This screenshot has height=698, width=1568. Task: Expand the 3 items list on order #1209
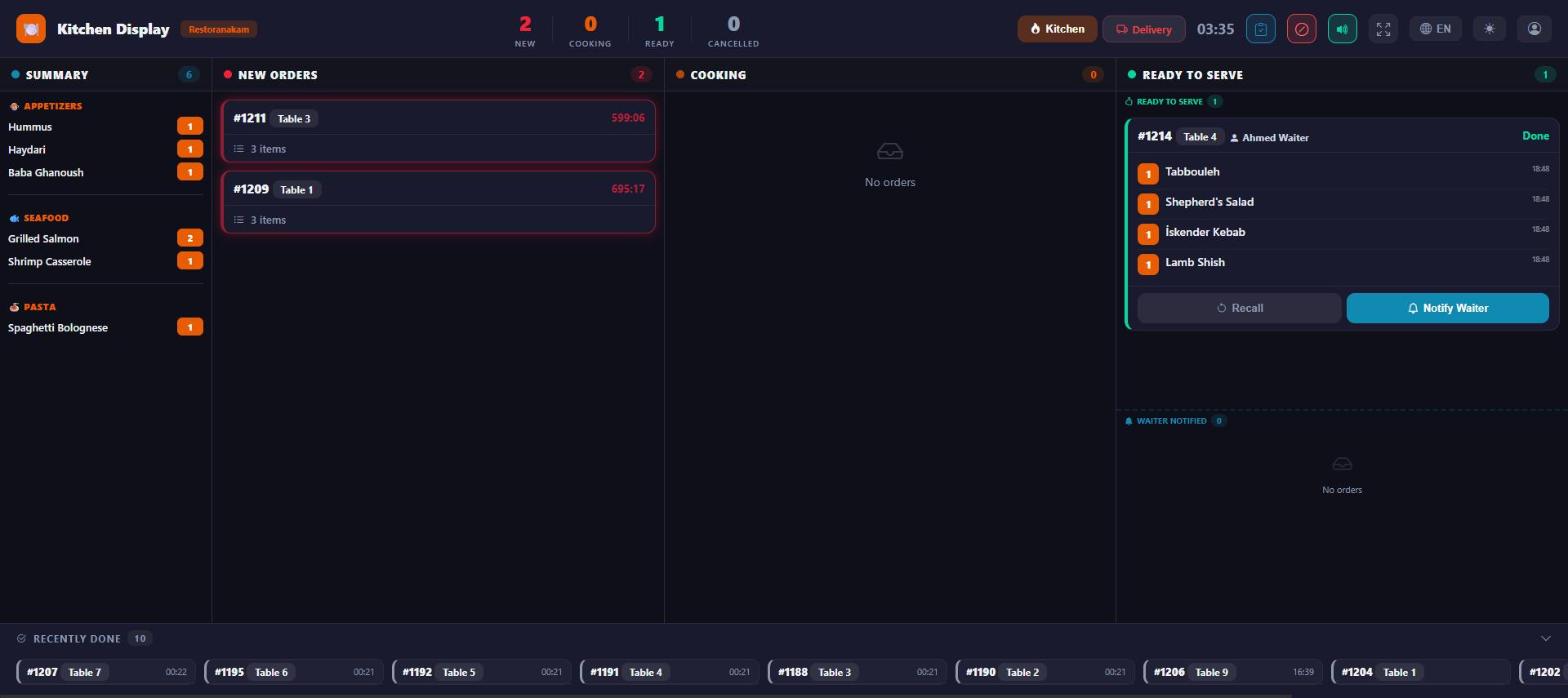point(438,220)
